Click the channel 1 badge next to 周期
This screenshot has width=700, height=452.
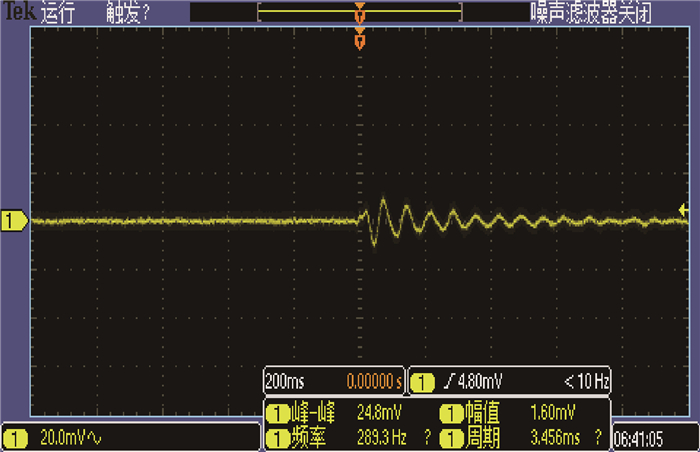point(450,437)
